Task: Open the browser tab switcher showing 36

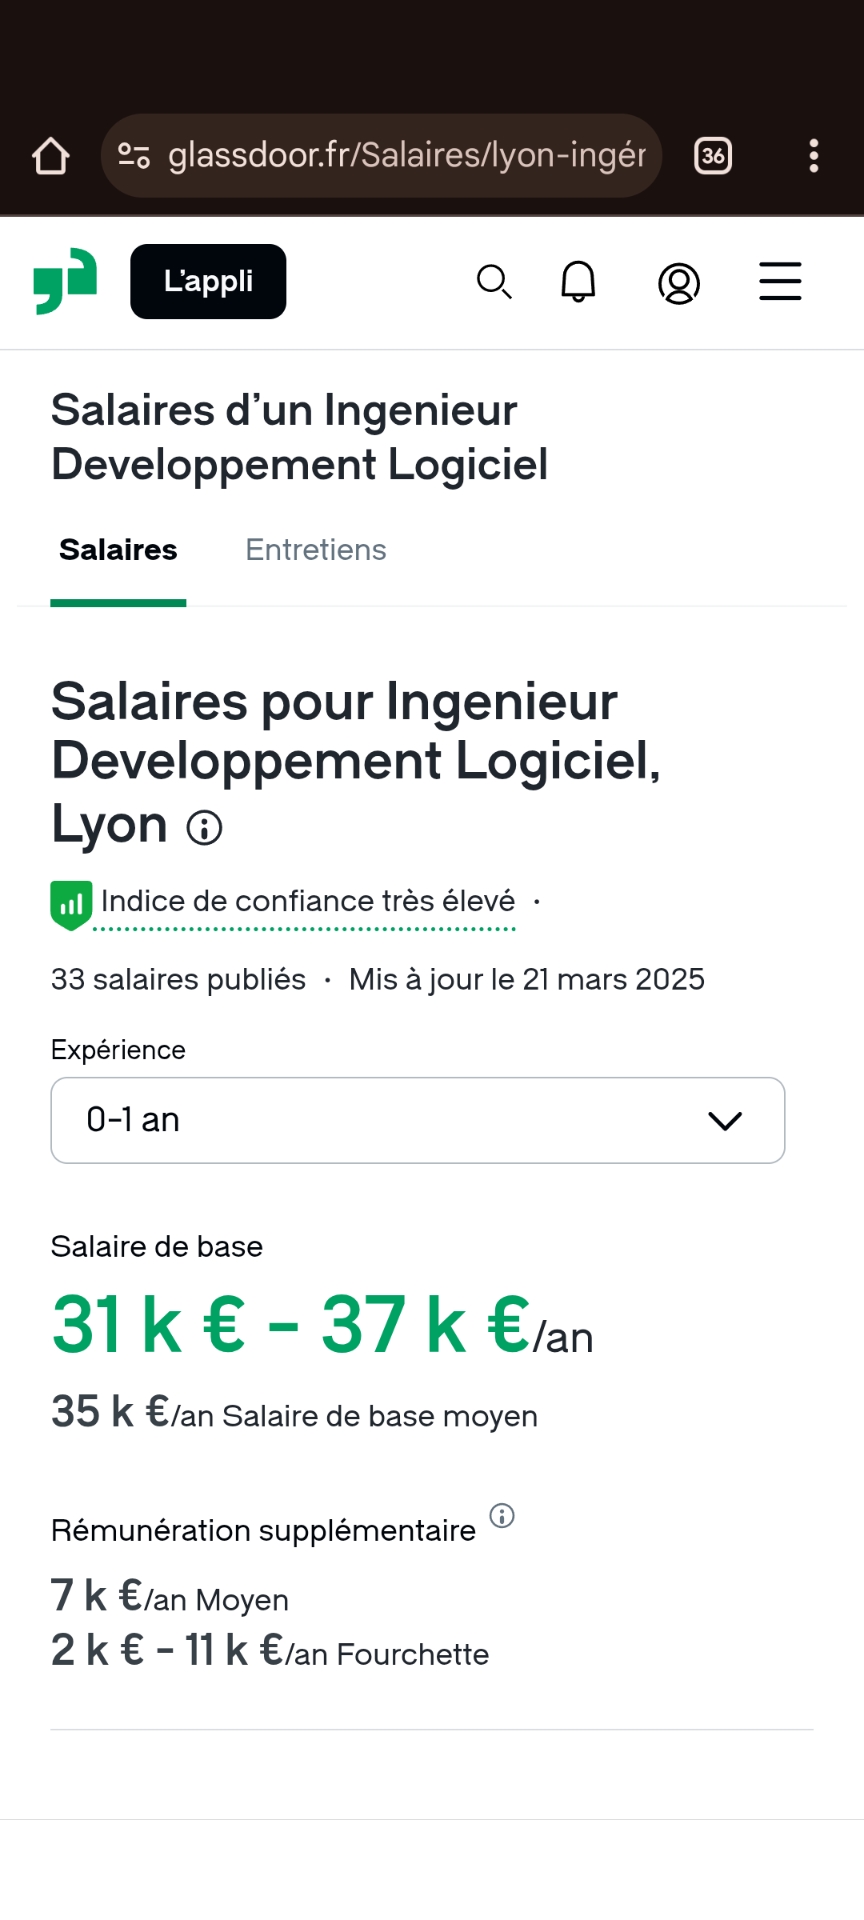Action: click(713, 156)
